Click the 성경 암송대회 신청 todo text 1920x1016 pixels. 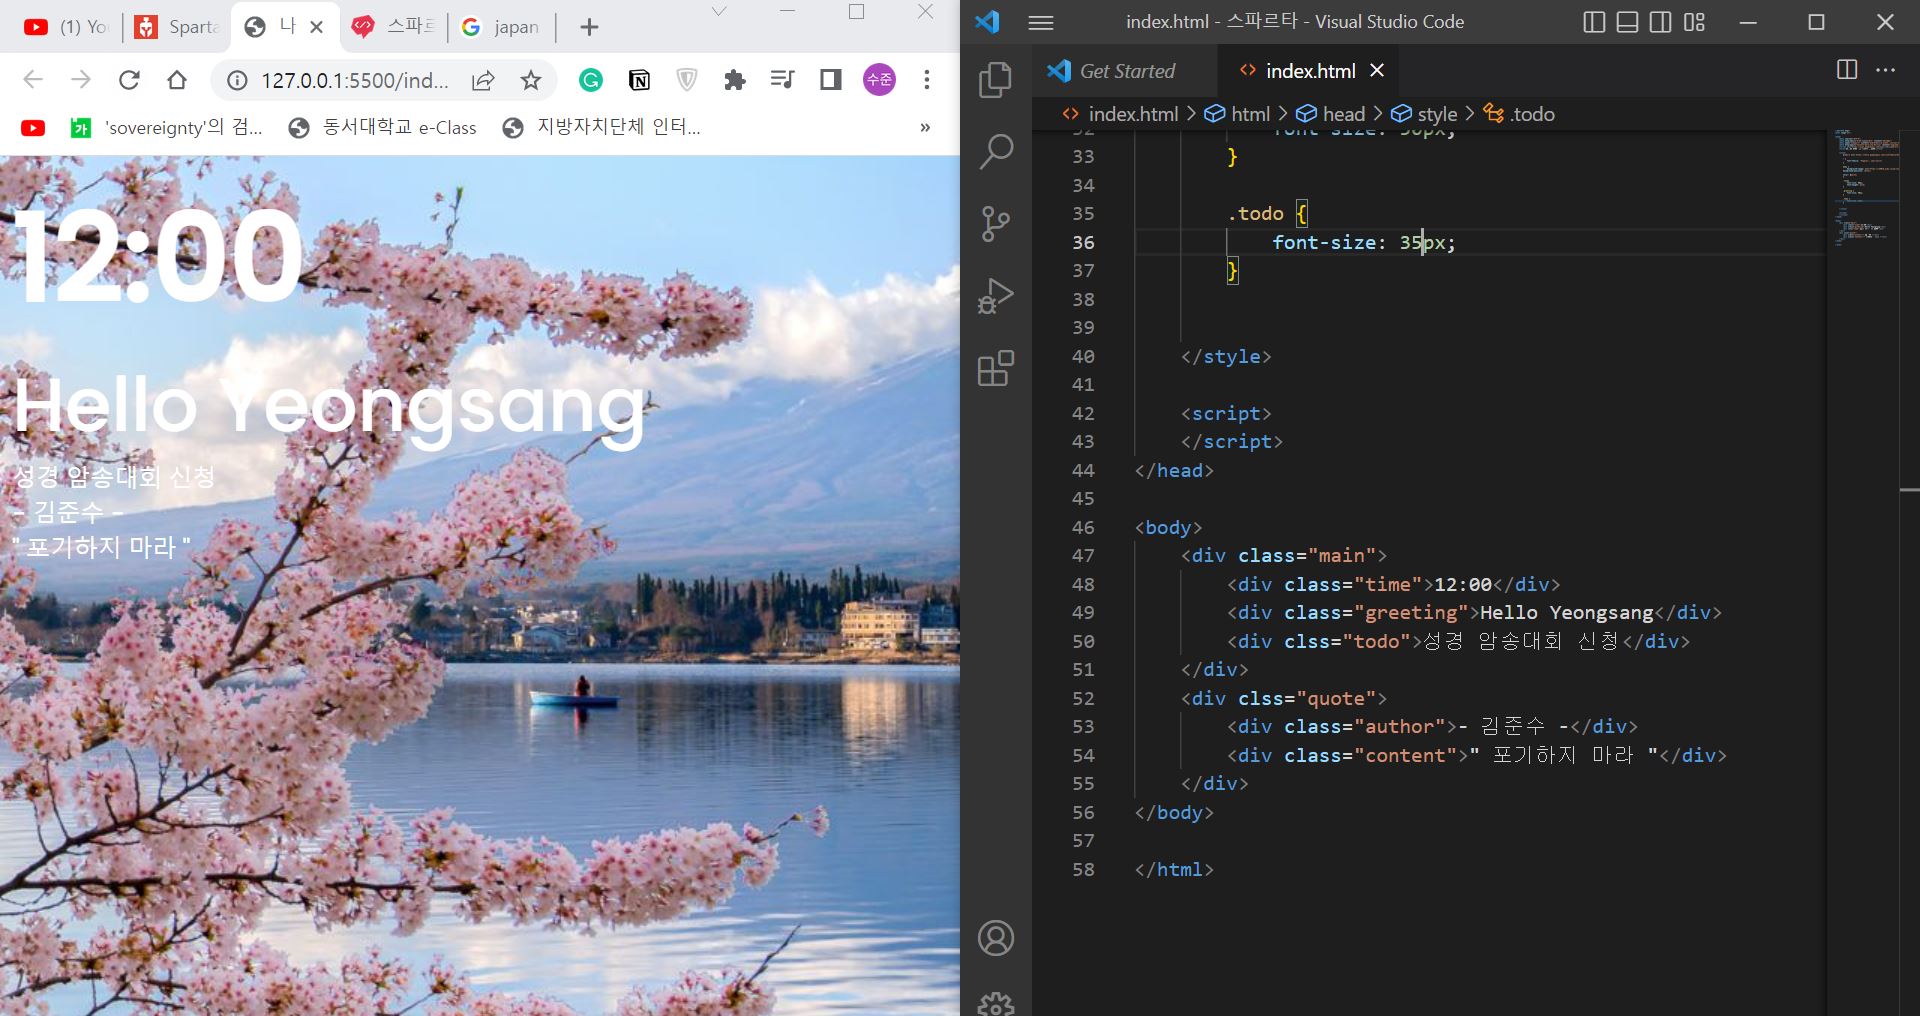[x=114, y=477]
